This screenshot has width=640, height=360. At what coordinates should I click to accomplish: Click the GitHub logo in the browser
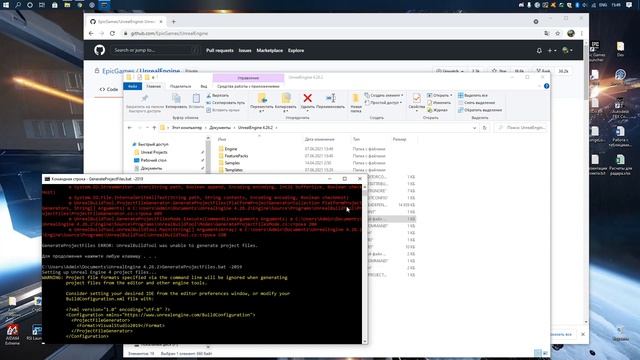click(100, 50)
